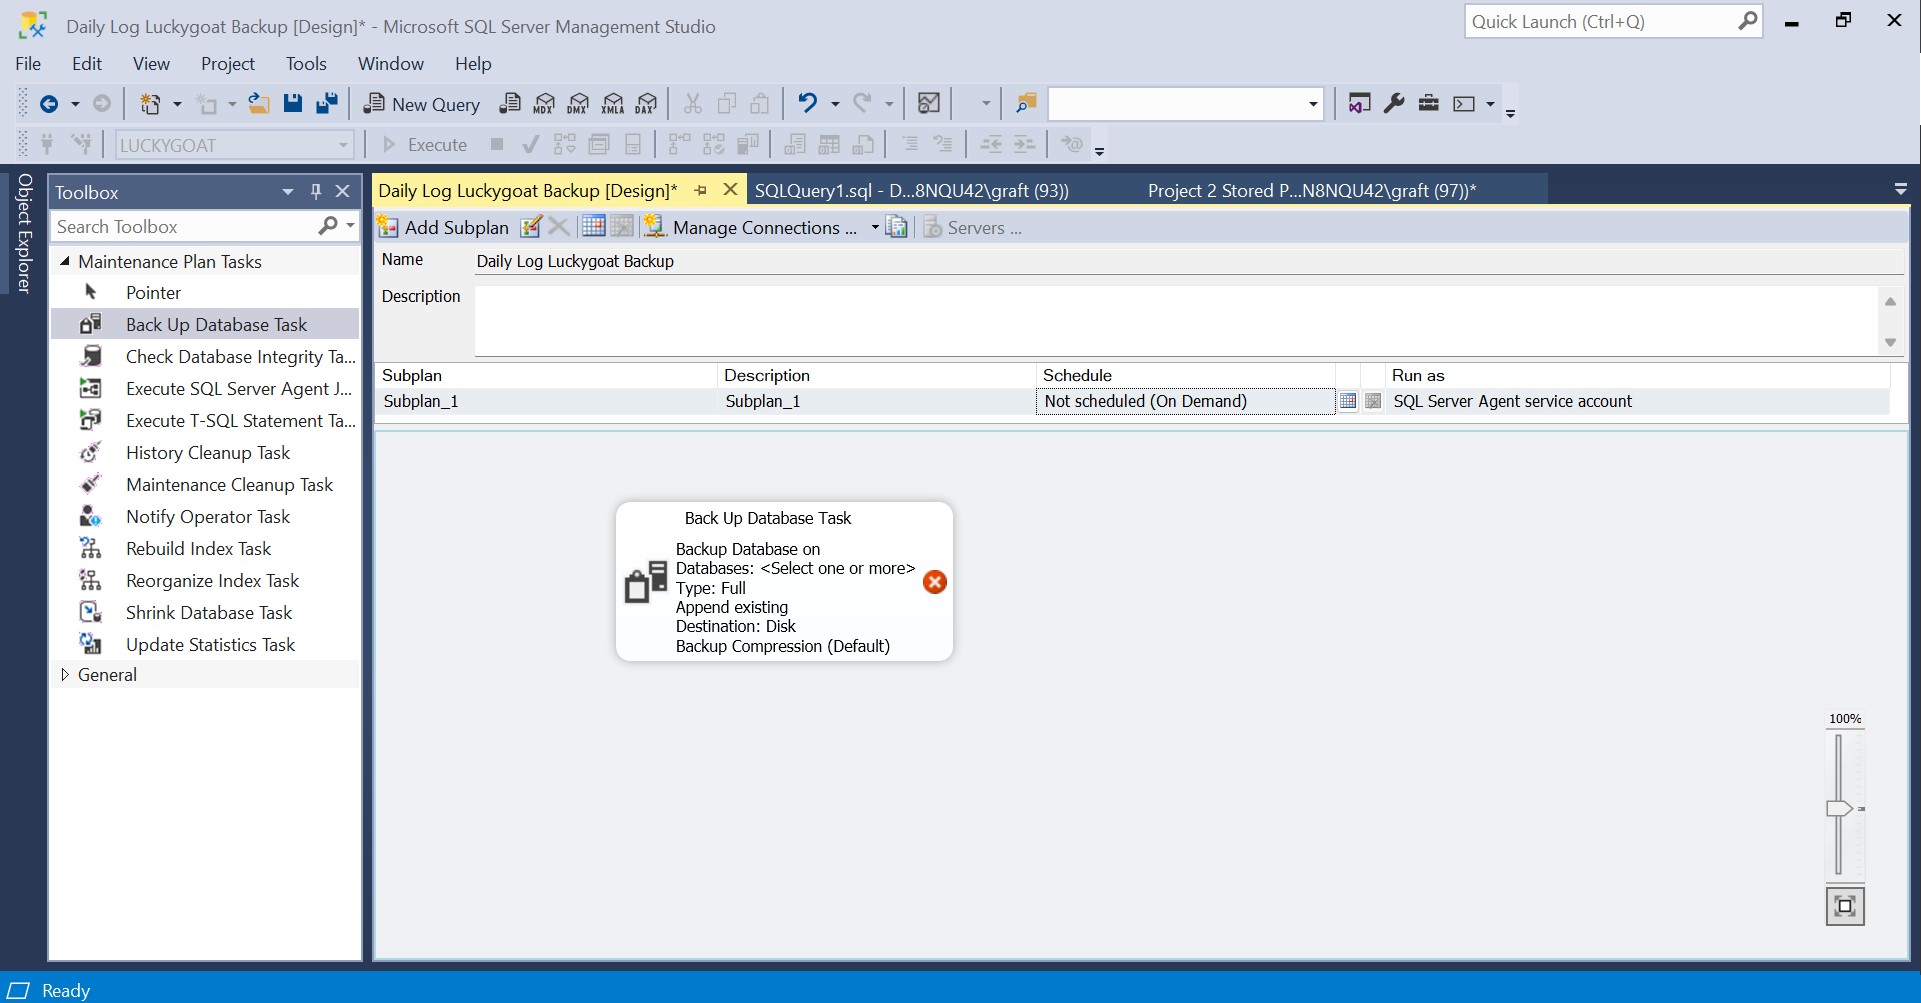The height and width of the screenshot is (1003, 1921).
Task: Collapse the Maintenance Plan Tasks group
Action: pyautogui.click(x=65, y=261)
